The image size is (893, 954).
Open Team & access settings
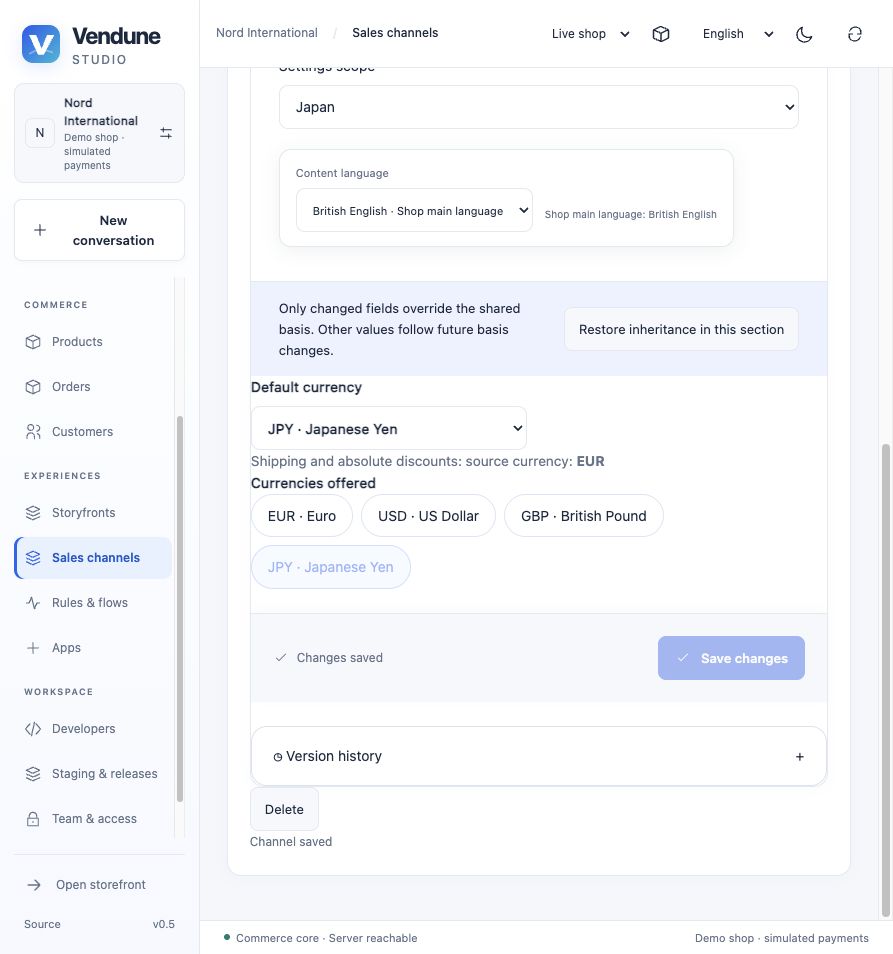click(x=93, y=819)
